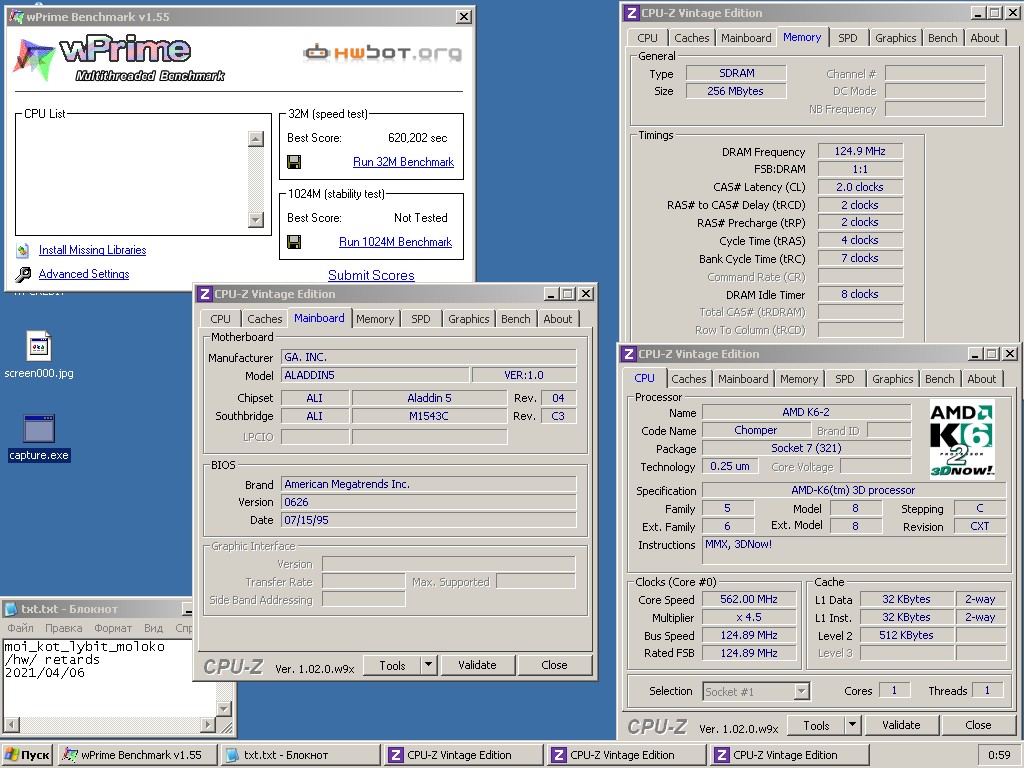
Task: Open the Install Missing Libraries link
Action: 92,250
